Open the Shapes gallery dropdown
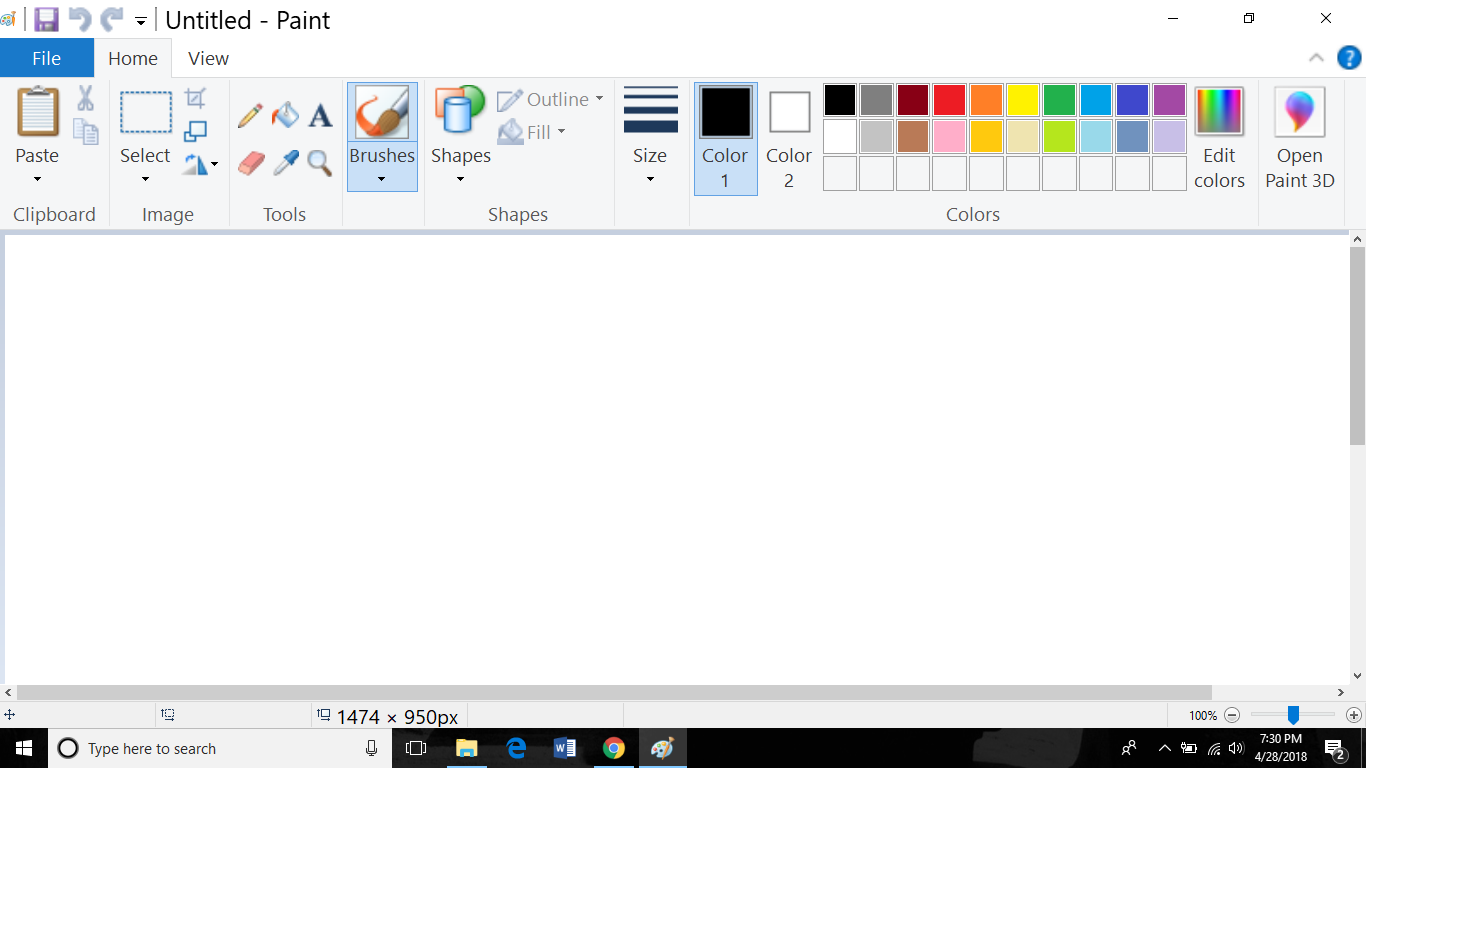This screenshot has width=1474, height=950. point(460,177)
